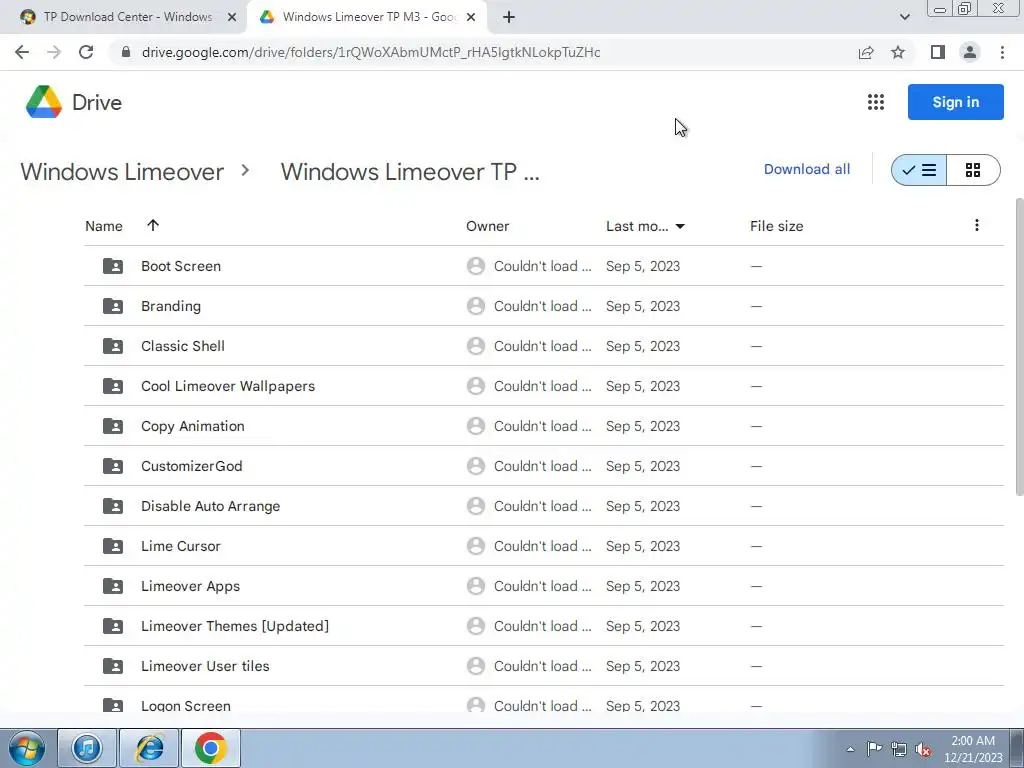Open a new tab with the plus icon
This screenshot has height=768, width=1024.
(509, 17)
